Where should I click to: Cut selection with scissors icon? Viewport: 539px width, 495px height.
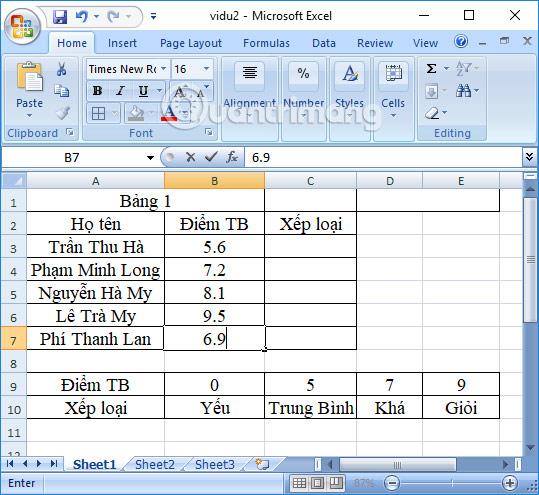[x=62, y=69]
